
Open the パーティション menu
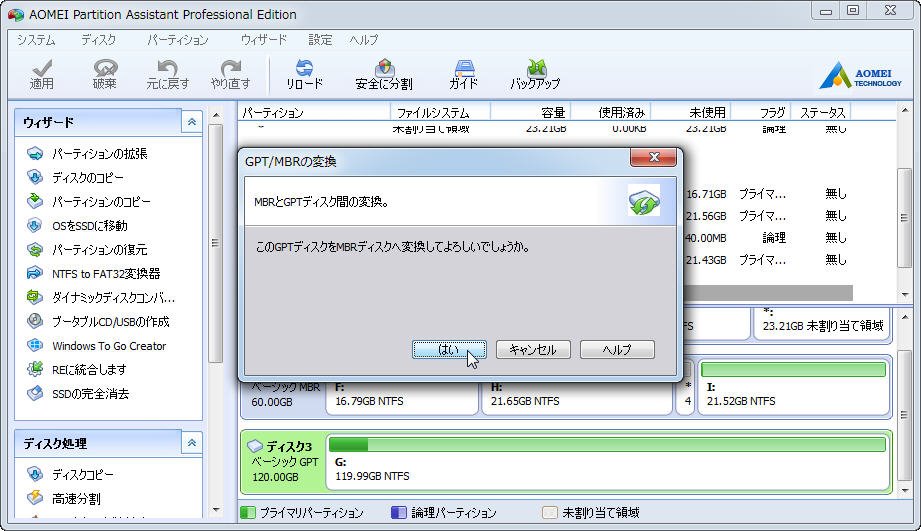click(177, 40)
